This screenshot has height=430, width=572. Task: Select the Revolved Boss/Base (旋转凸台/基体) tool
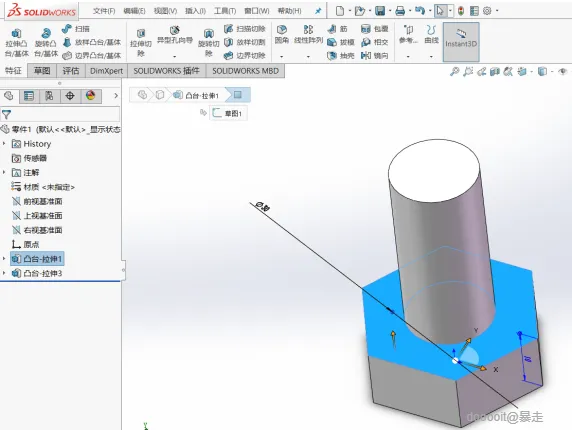[x=46, y=42]
